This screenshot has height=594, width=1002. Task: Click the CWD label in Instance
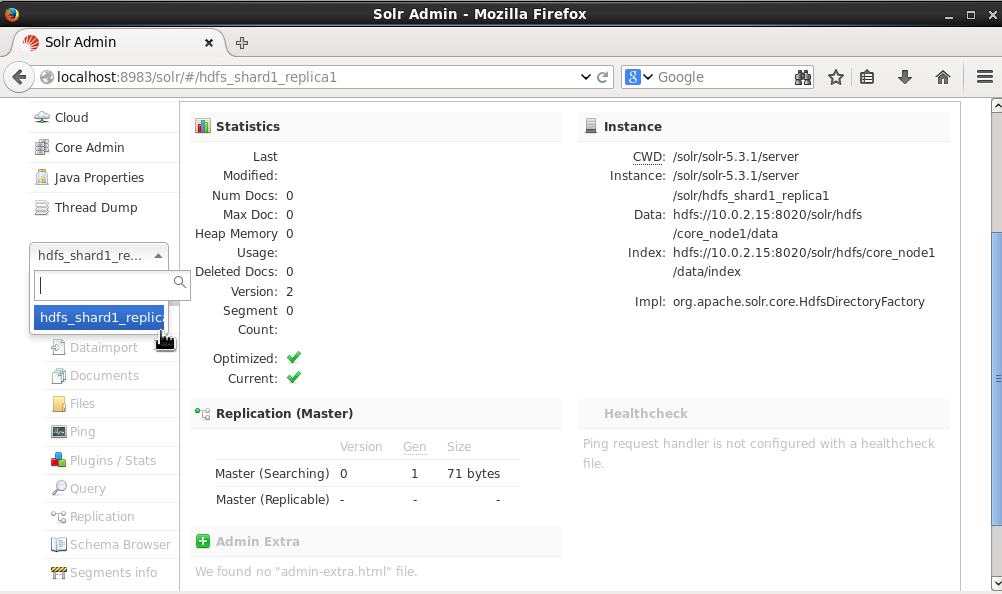(x=649, y=156)
